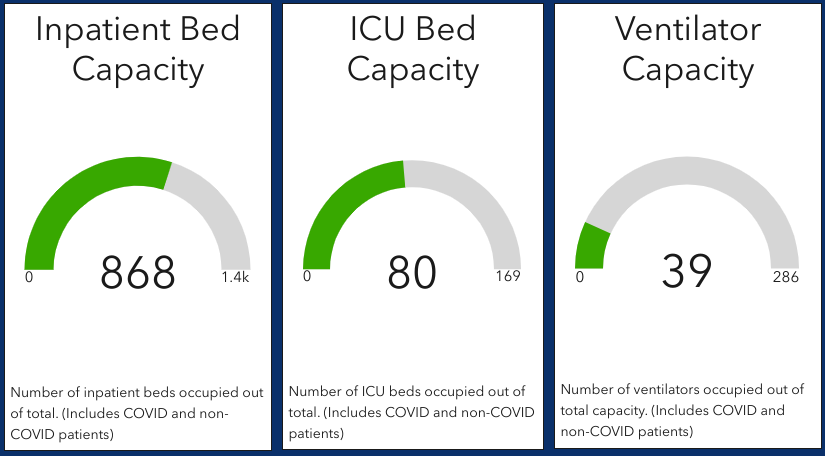
Task: Click the 0 minimum label on the ventilator gauge
Action: pyautogui.click(x=579, y=277)
